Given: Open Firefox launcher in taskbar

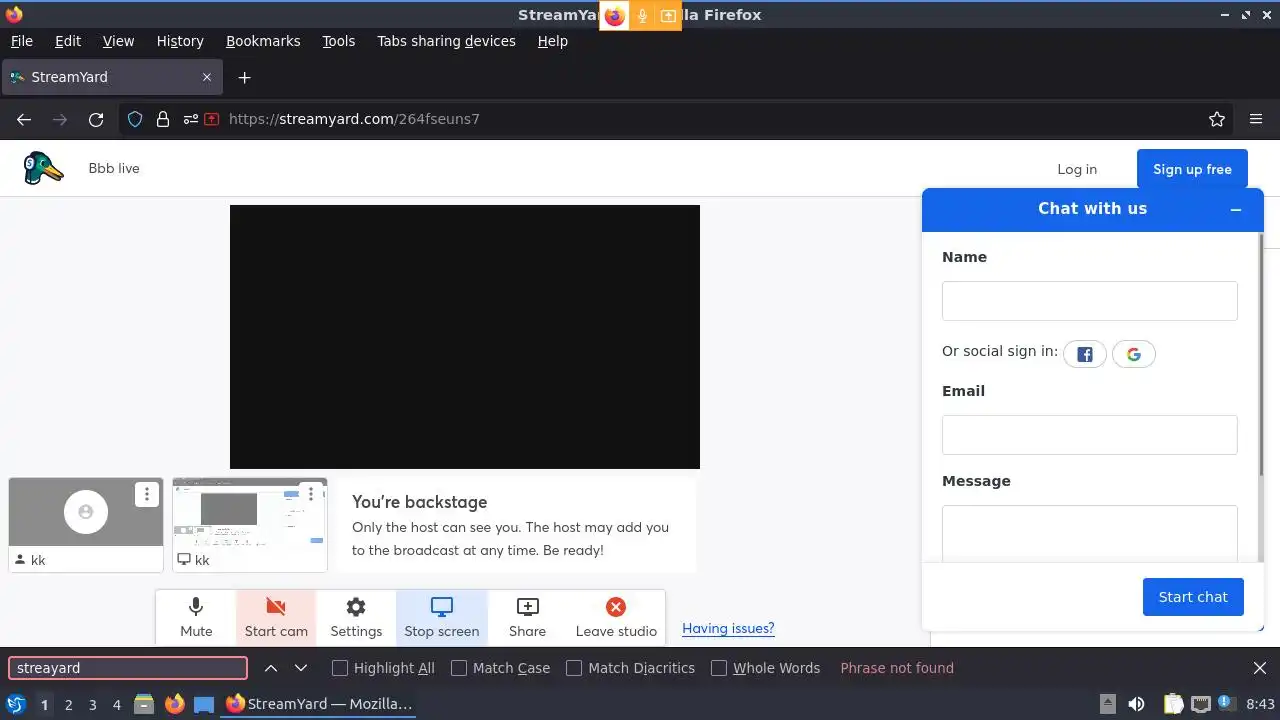Looking at the screenshot, I should click(174, 704).
